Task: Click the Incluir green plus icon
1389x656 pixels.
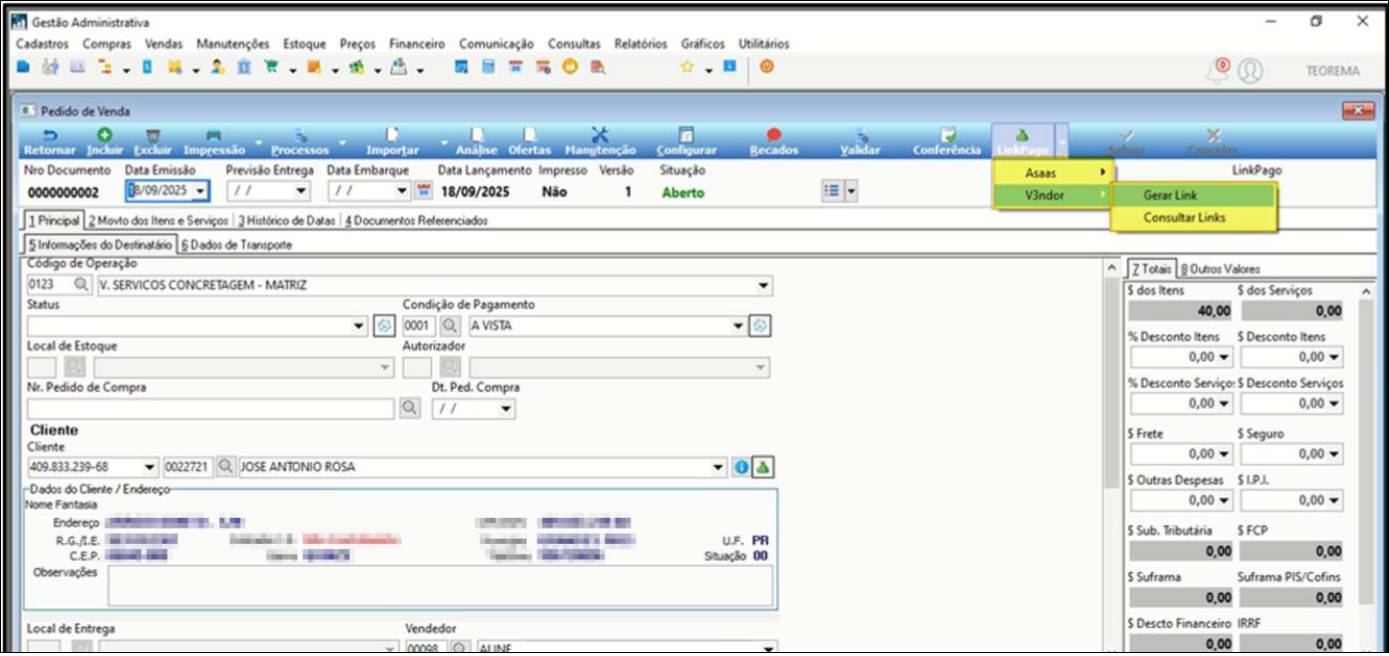Action: tap(104, 136)
